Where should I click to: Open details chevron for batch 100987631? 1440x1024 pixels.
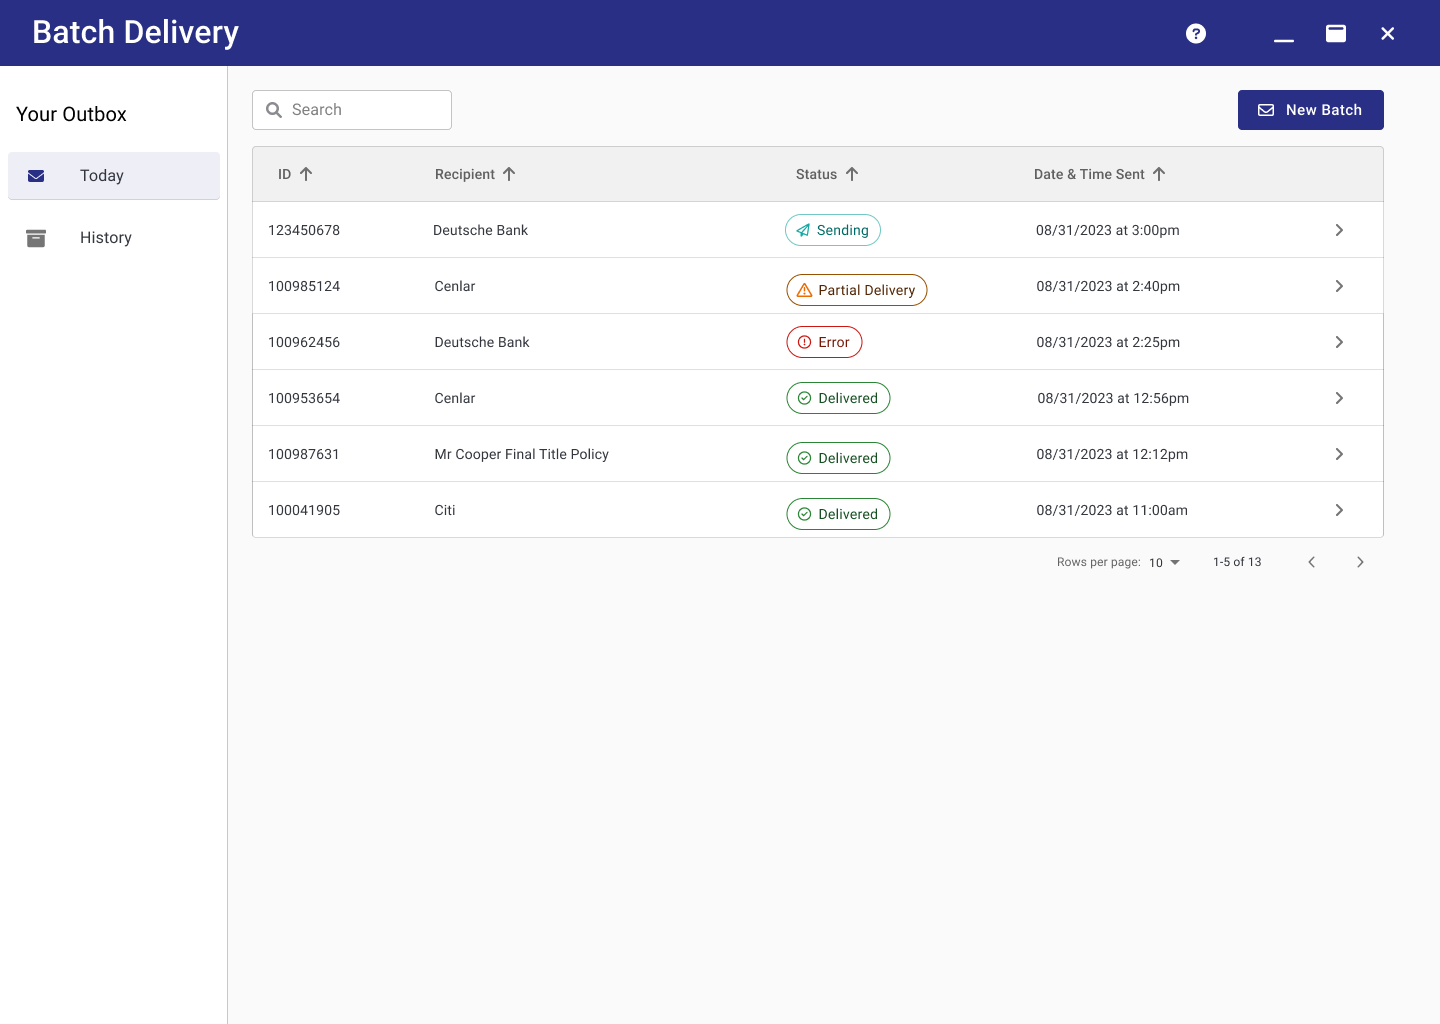1339,454
